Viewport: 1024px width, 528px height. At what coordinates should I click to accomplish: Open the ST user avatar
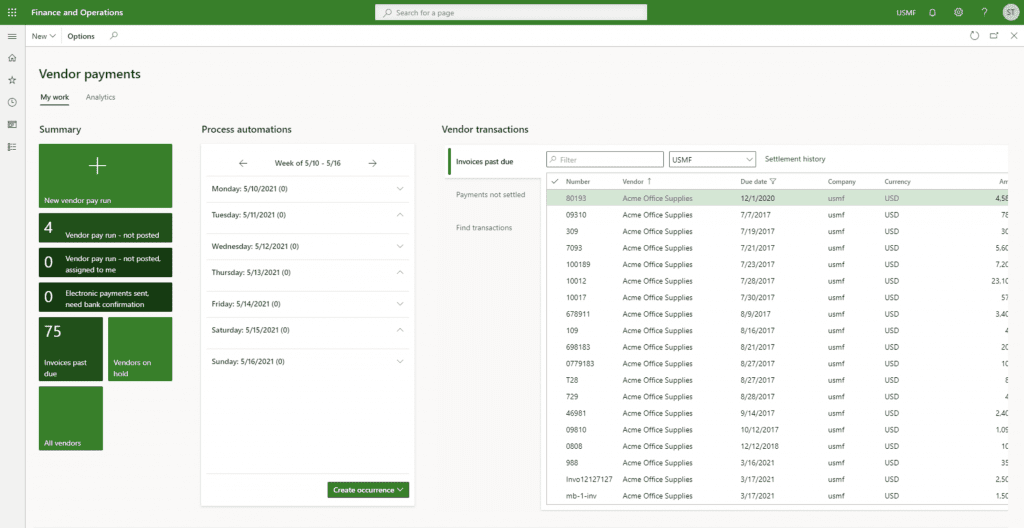click(1010, 12)
